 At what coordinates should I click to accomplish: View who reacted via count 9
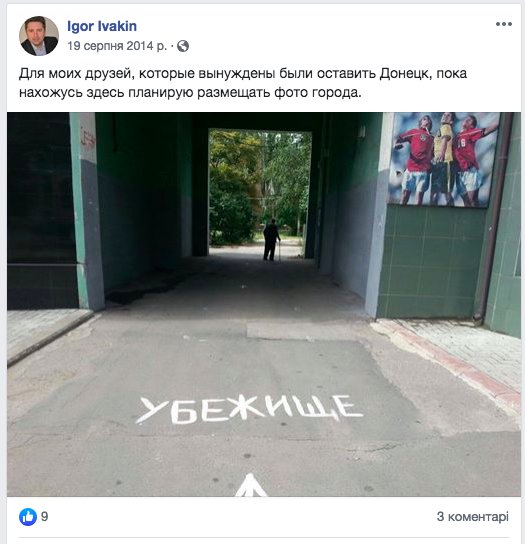(x=44, y=517)
